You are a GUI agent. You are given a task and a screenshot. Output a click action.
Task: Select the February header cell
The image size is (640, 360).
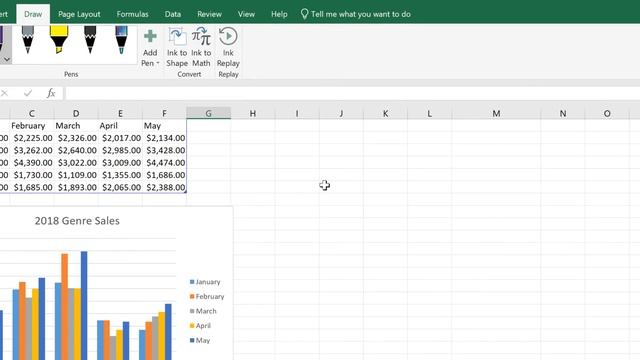coord(31,126)
